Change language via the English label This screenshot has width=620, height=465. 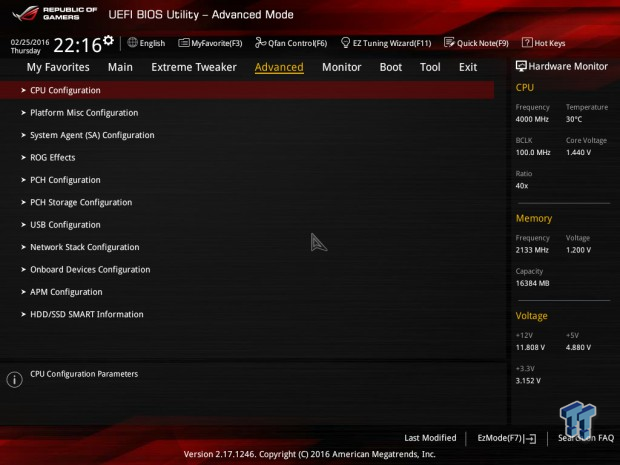(152, 43)
